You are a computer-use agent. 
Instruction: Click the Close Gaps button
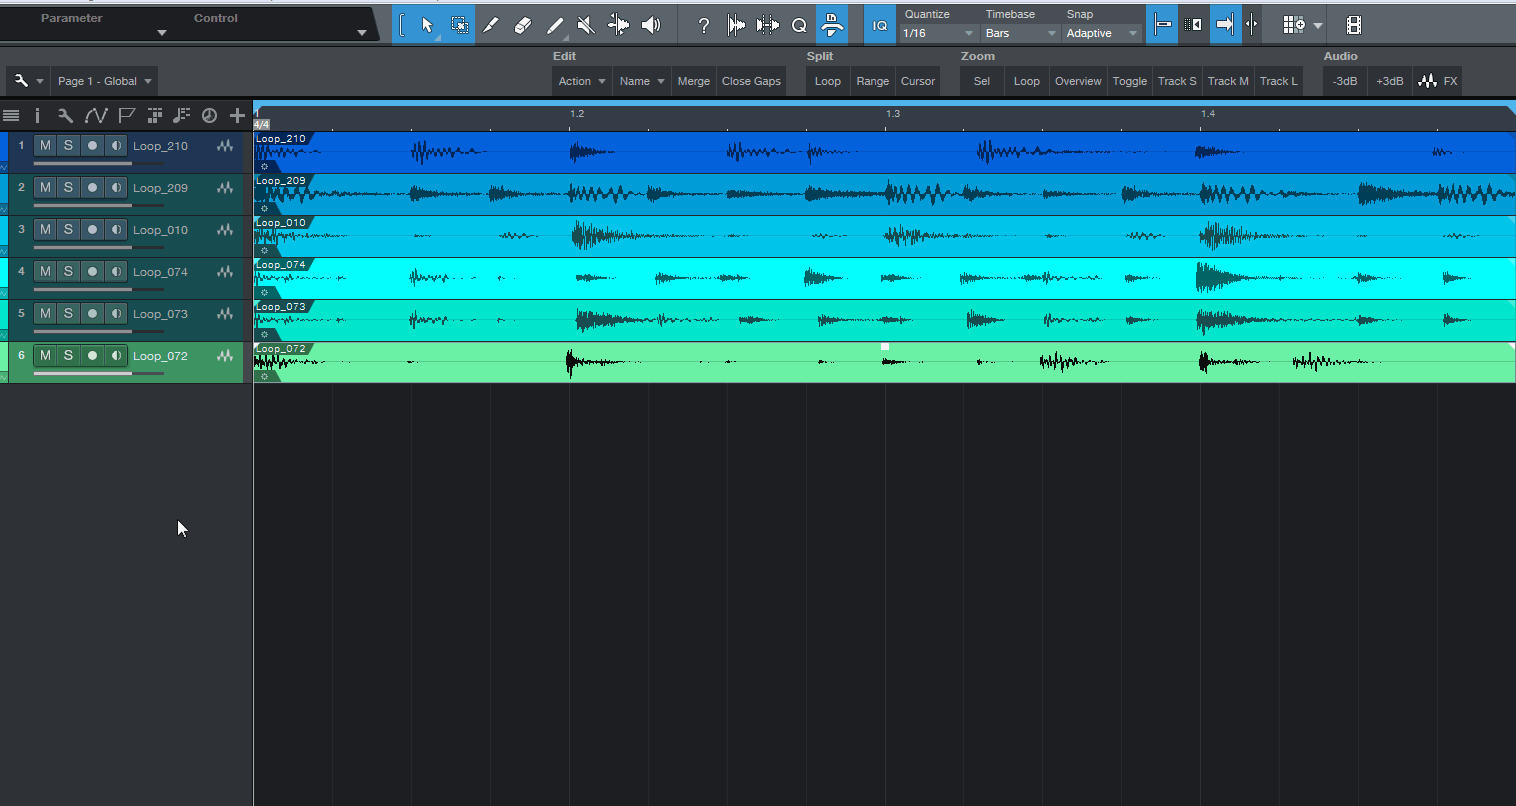click(751, 81)
